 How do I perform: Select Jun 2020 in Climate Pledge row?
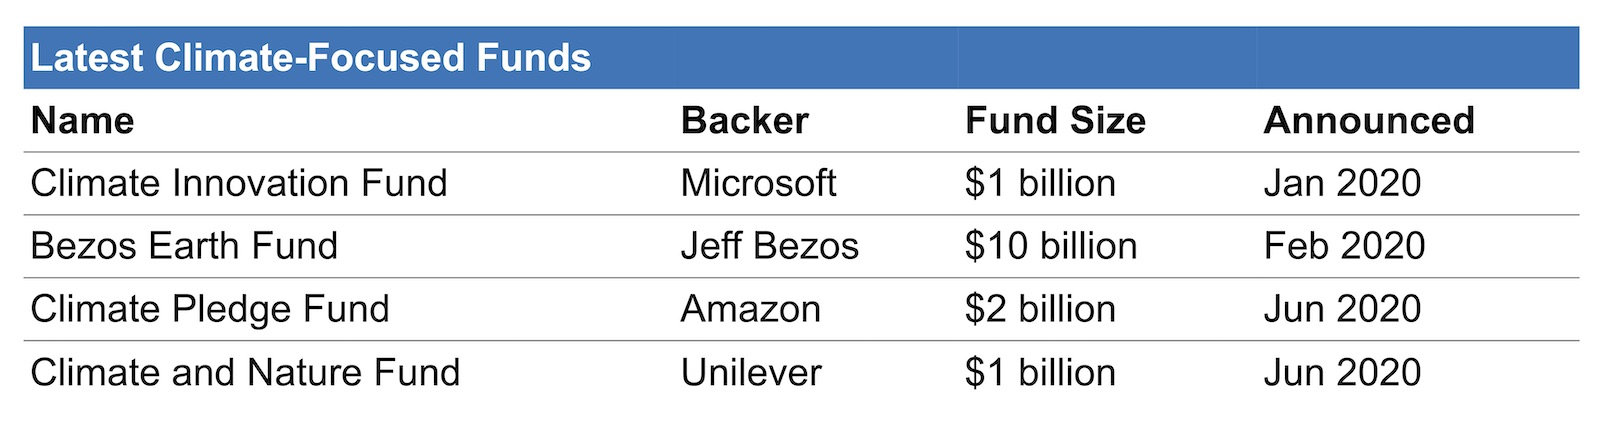pos(1342,309)
